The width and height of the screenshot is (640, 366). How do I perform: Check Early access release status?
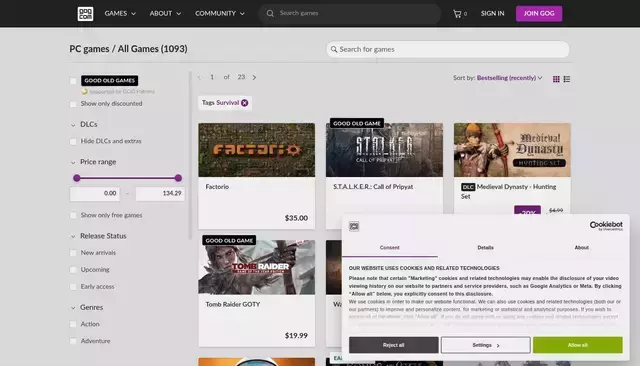[x=73, y=287]
